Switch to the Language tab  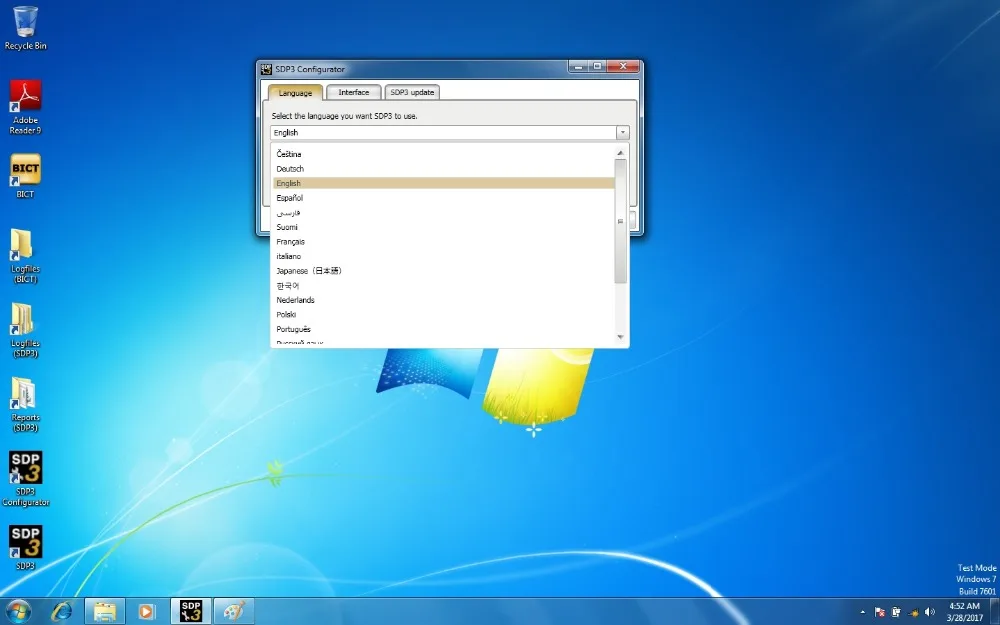coord(295,92)
